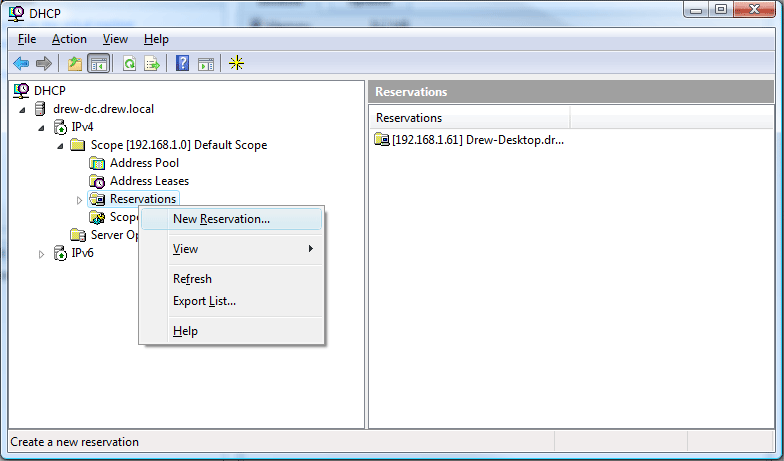Expand the IPv6 tree node
Screen dimensions: 784x461
coord(41,254)
